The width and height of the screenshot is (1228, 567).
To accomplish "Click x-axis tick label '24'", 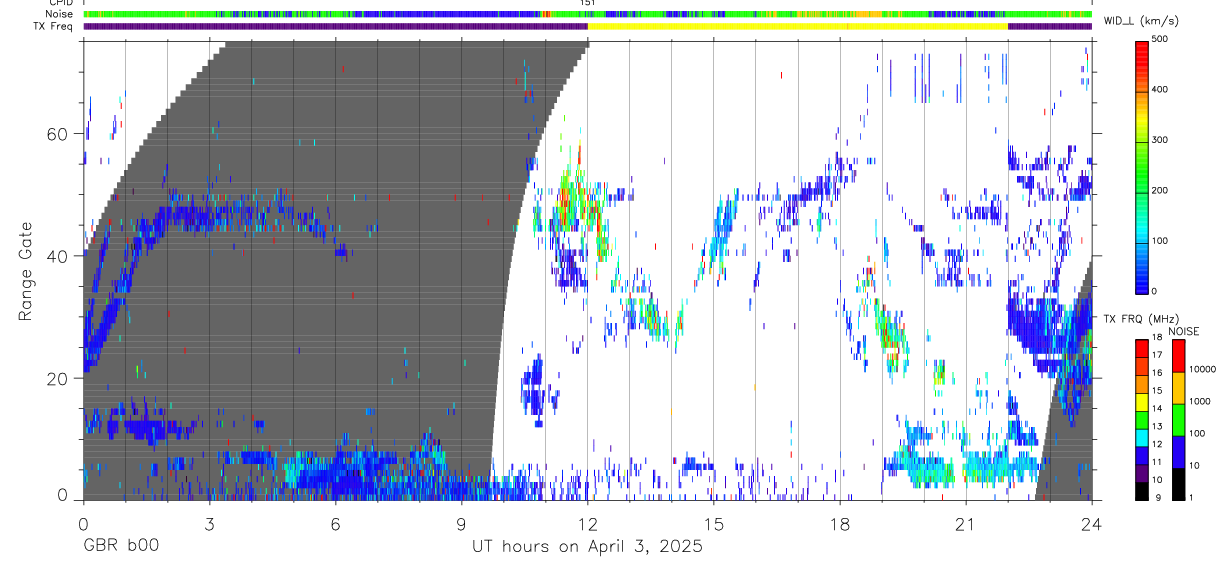I will (1092, 524).
